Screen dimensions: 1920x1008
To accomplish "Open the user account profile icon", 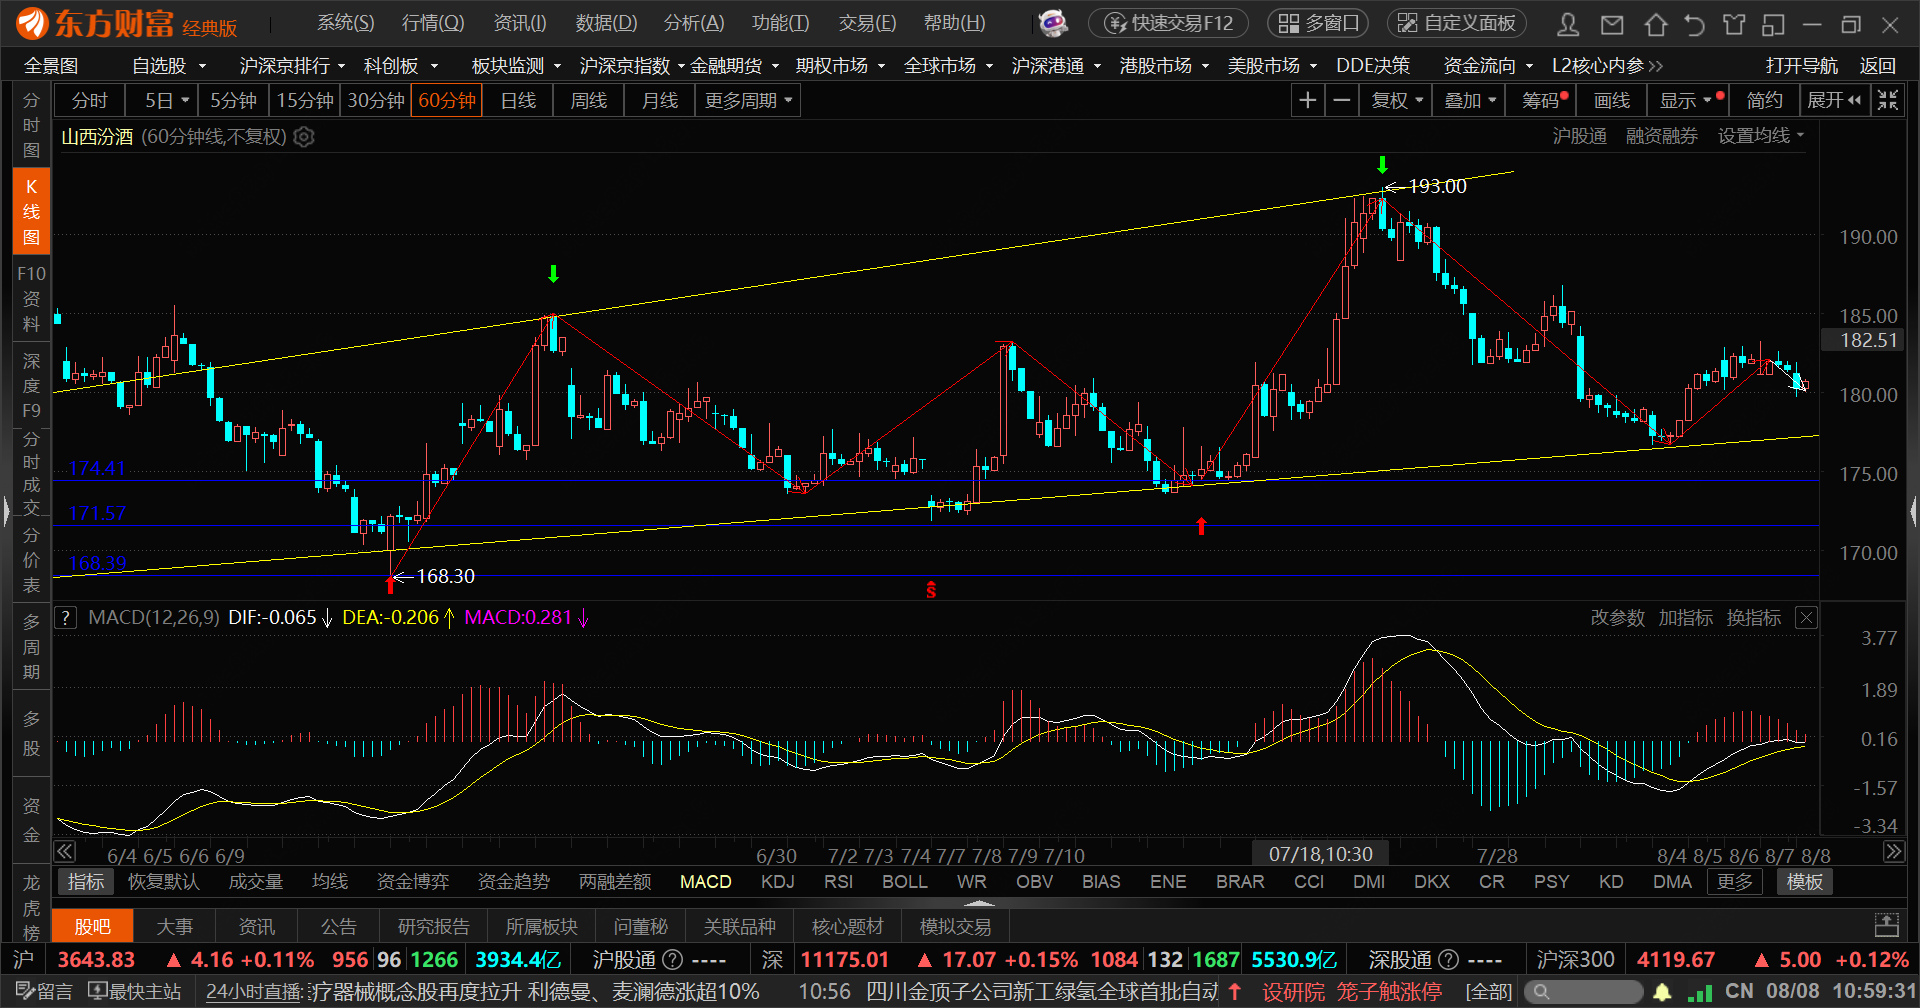I will 1568,24.
